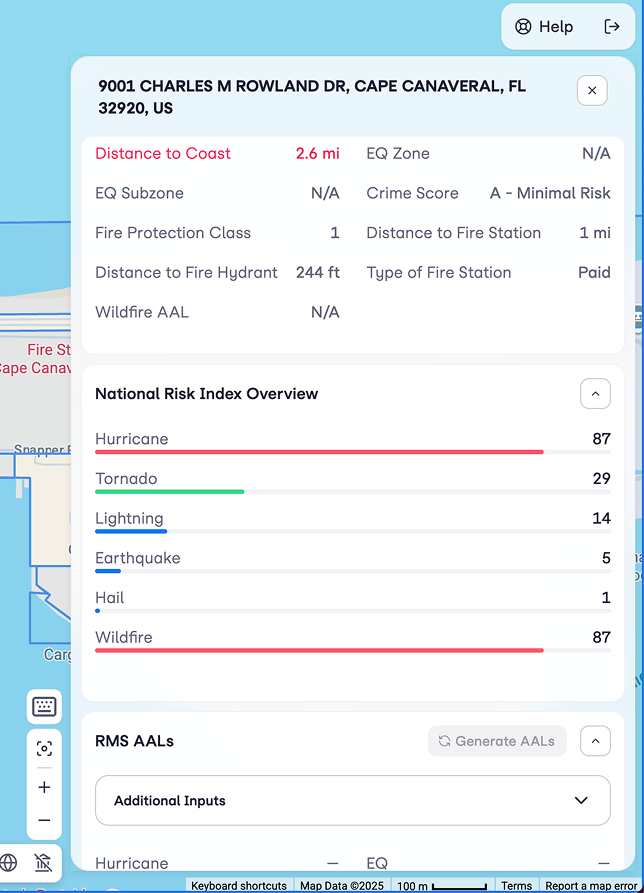
Task: Click the globe map view icon
Action: tap(9, 862)
